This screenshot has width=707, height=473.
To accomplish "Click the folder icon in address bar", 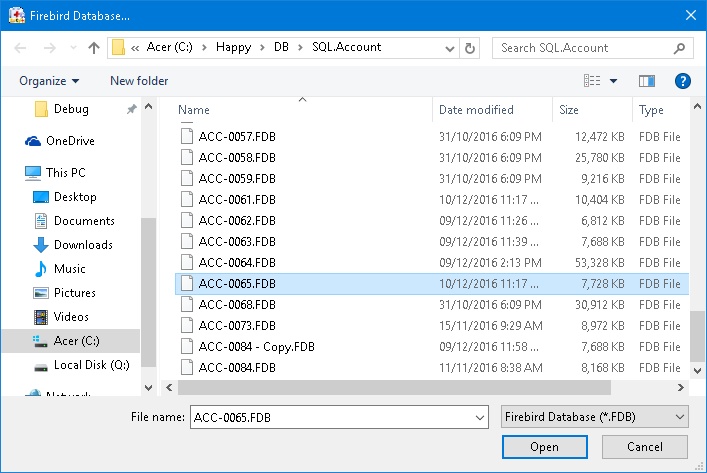I will point(118,47).
